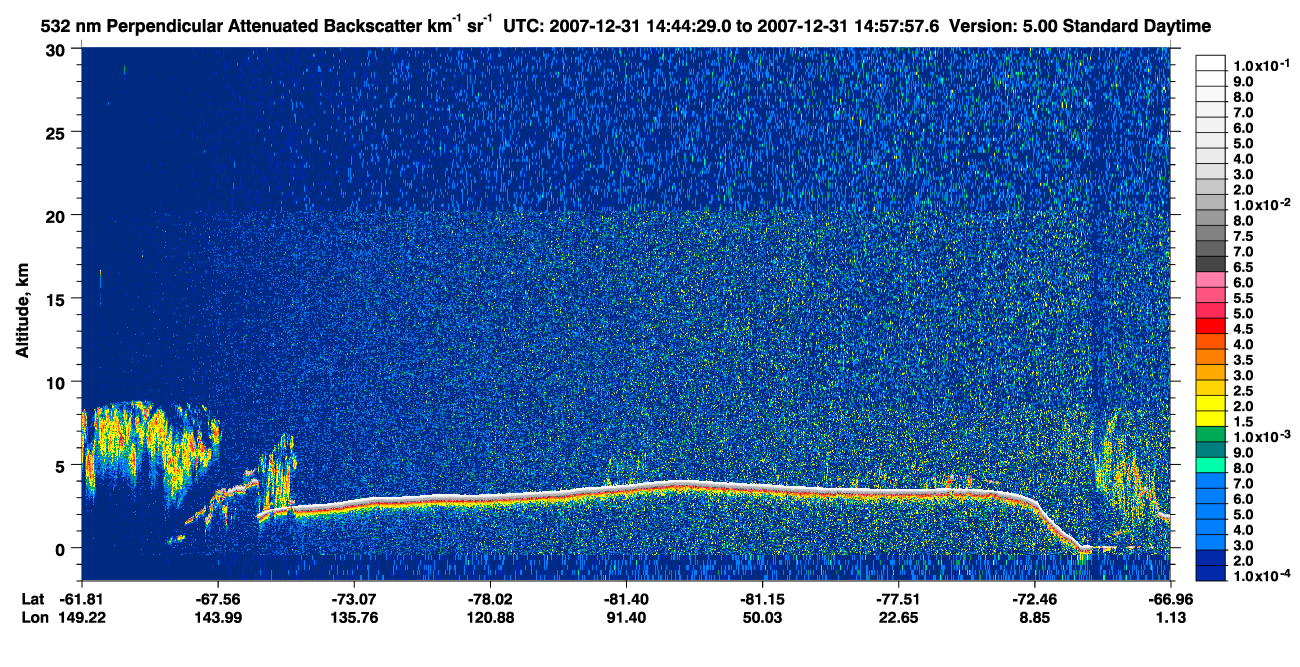Click the colorbar label 5.5
This screenshot has height=667, width=1300.
1244,298
